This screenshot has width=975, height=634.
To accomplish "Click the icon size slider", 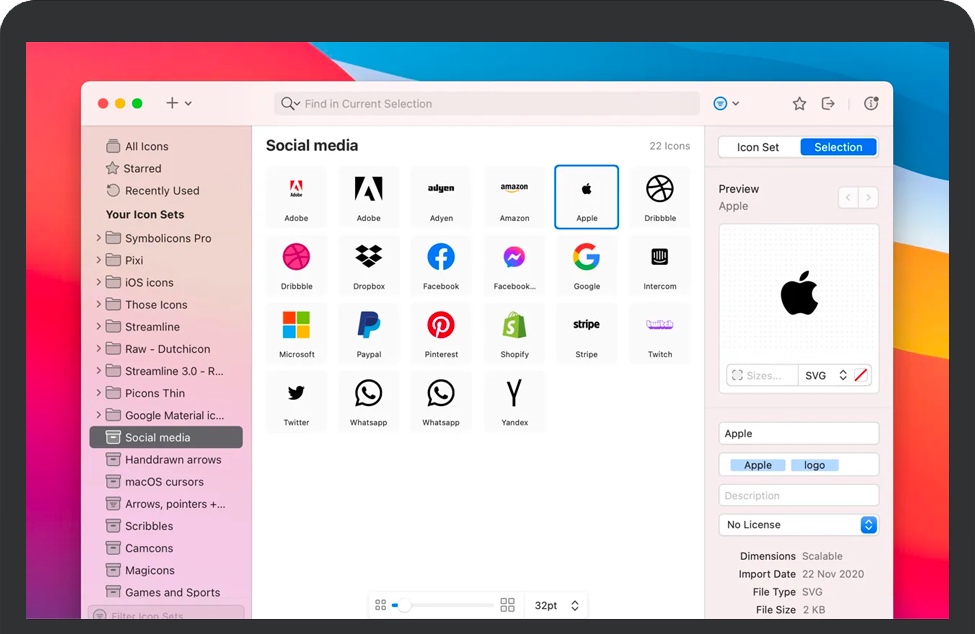I will coord(443,605).
